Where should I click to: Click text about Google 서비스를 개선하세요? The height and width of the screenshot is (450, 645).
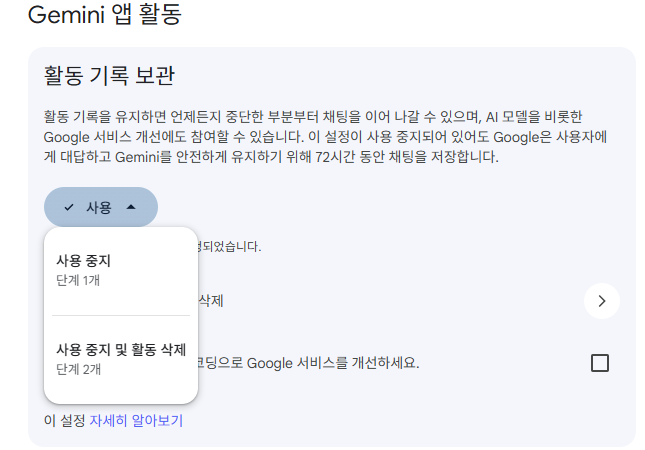(308, 363)
